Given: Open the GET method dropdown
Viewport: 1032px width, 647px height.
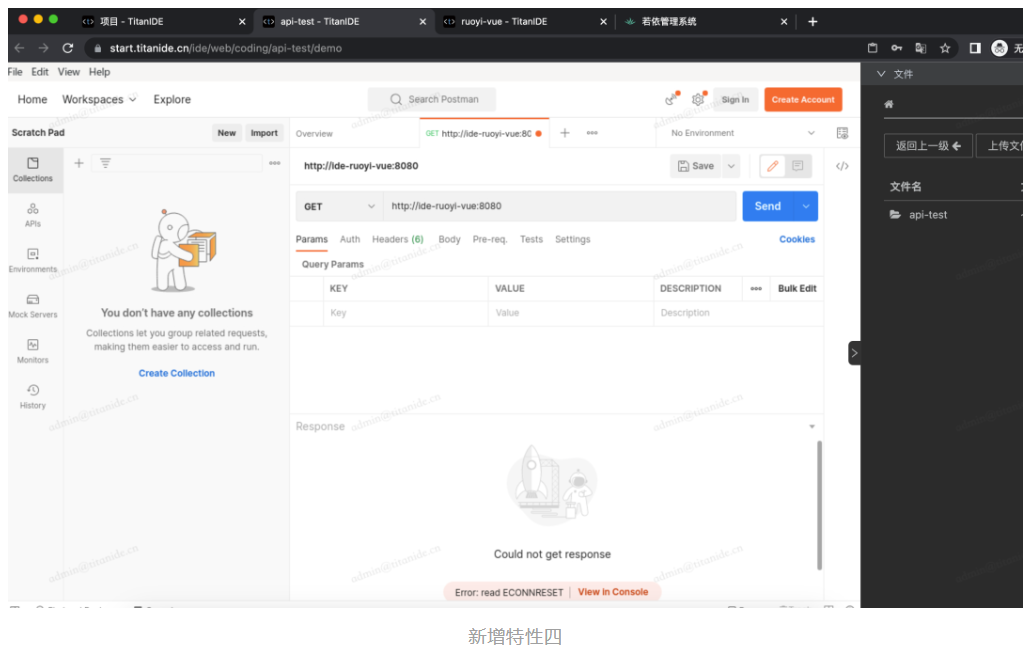Looking at the screenshot, I should pos(337,205).
